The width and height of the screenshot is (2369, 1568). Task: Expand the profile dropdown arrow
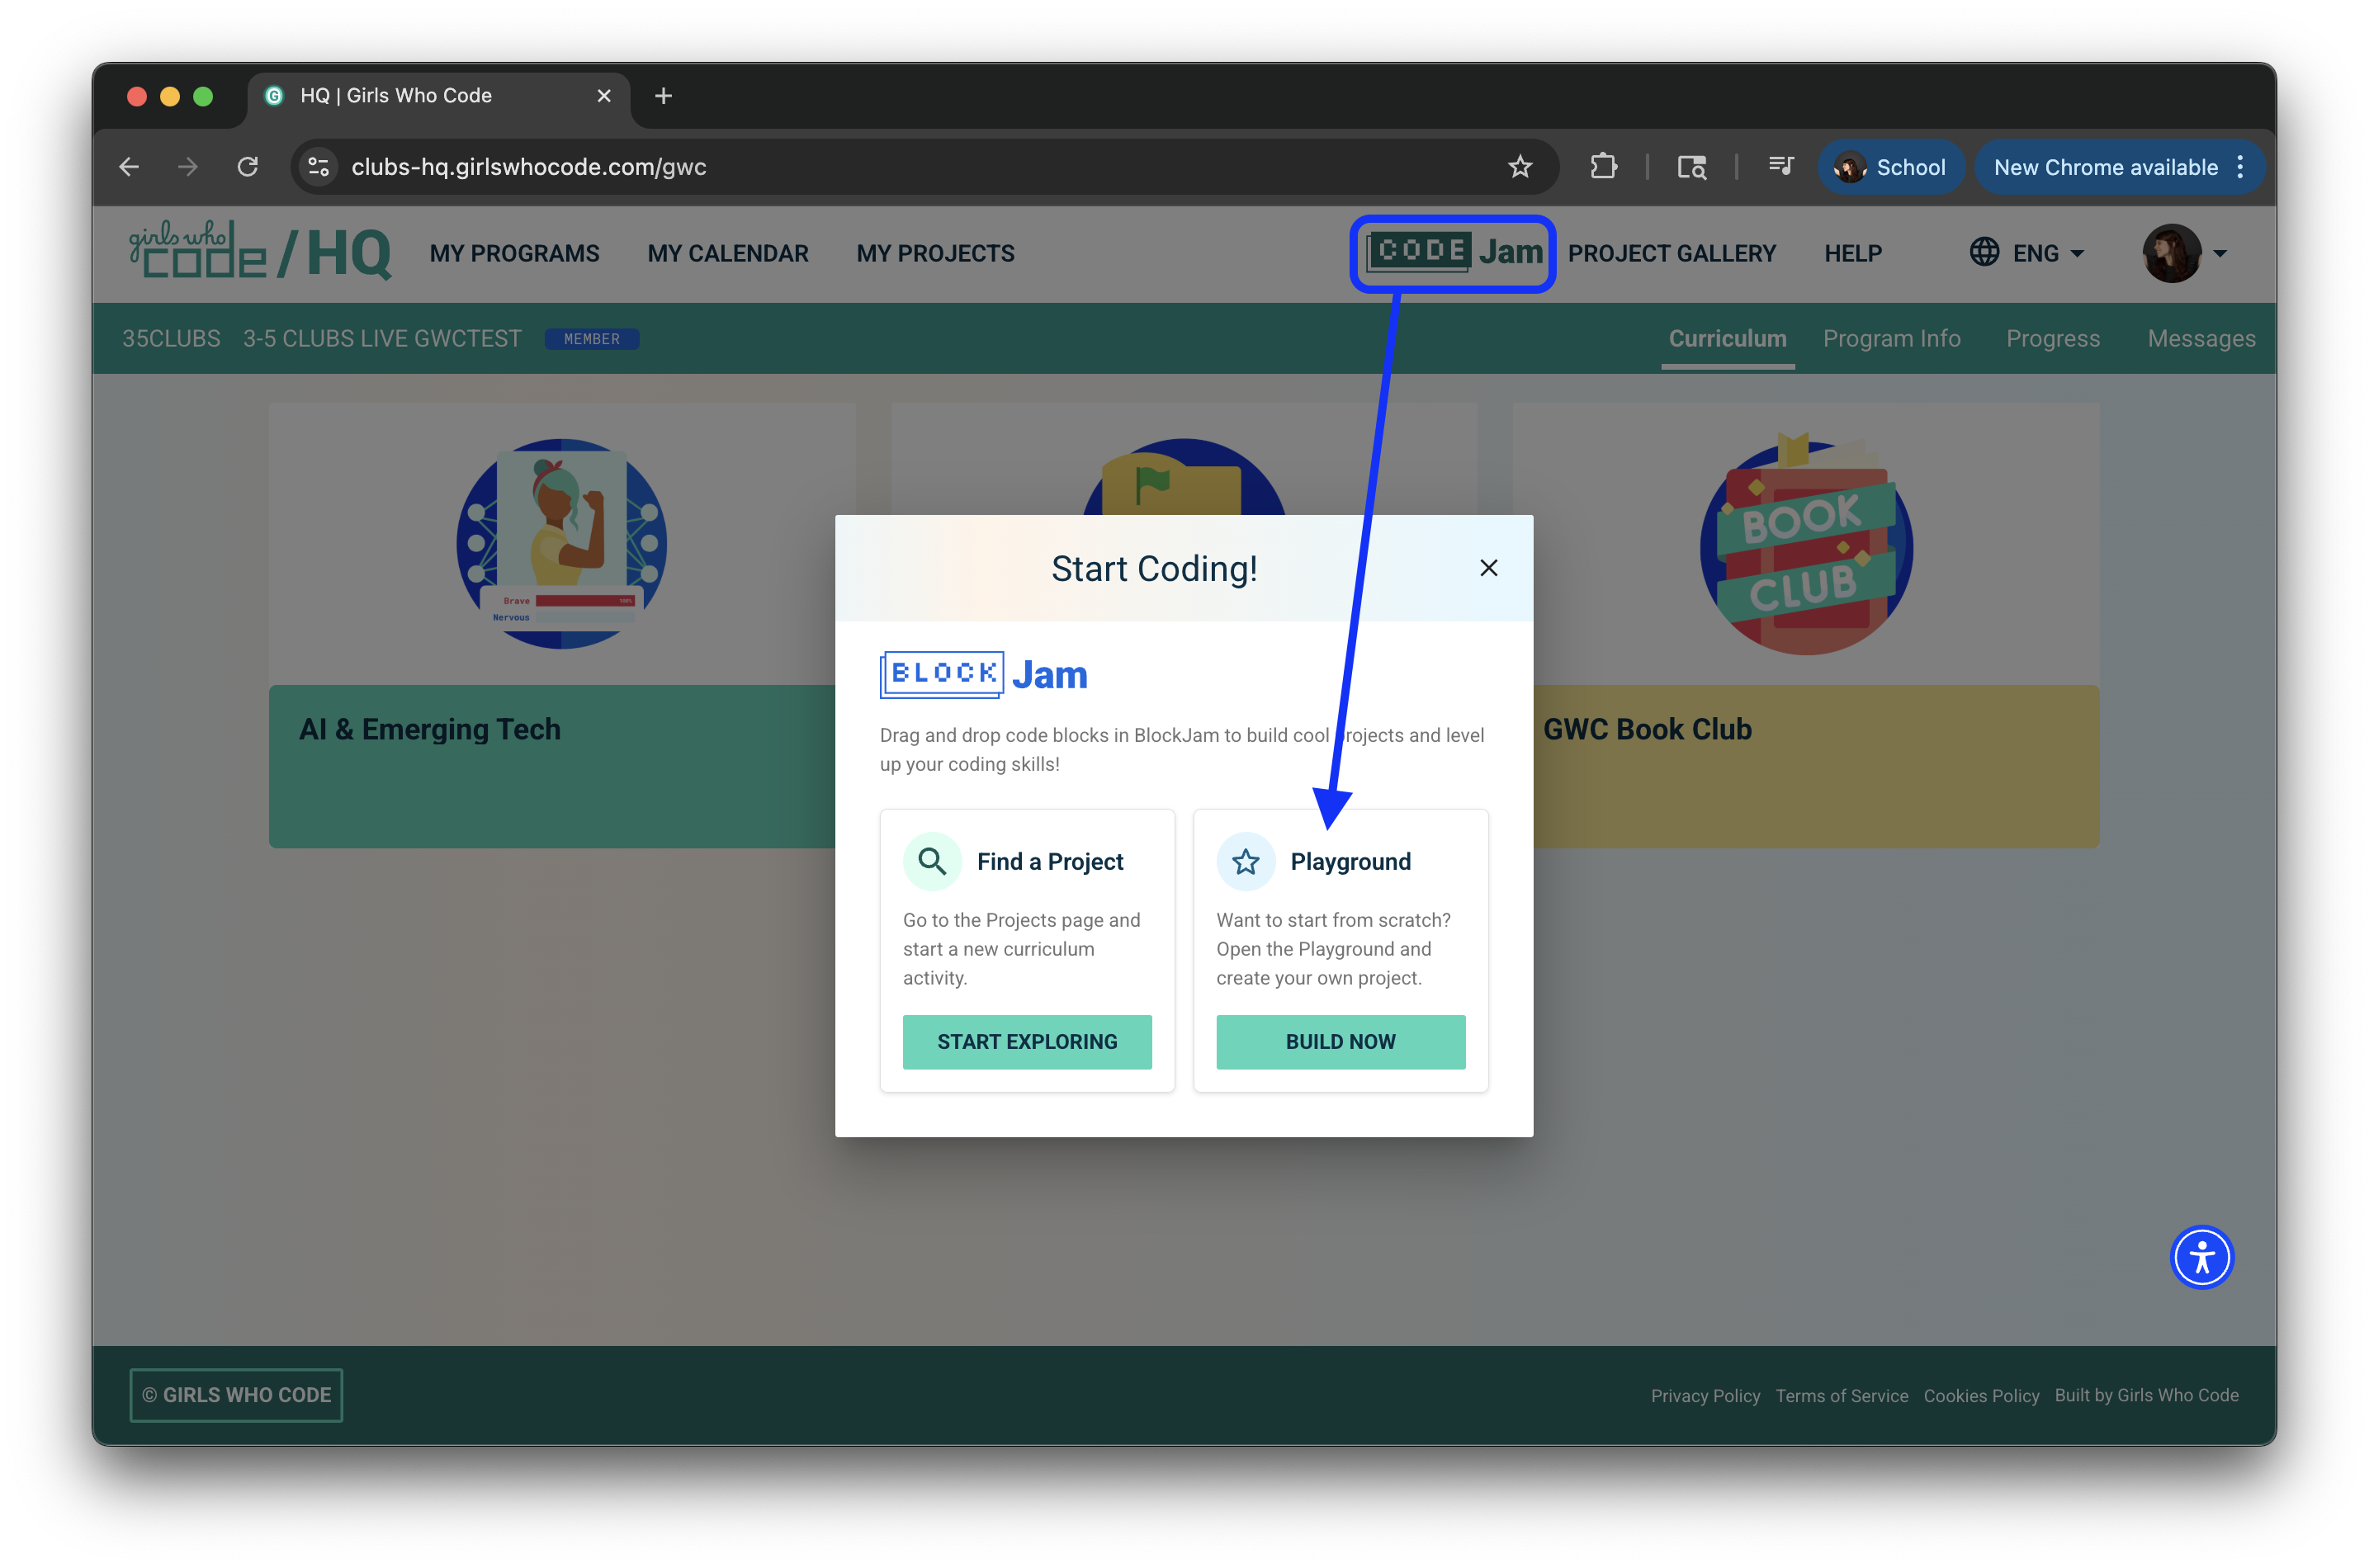coord(2219,254)
